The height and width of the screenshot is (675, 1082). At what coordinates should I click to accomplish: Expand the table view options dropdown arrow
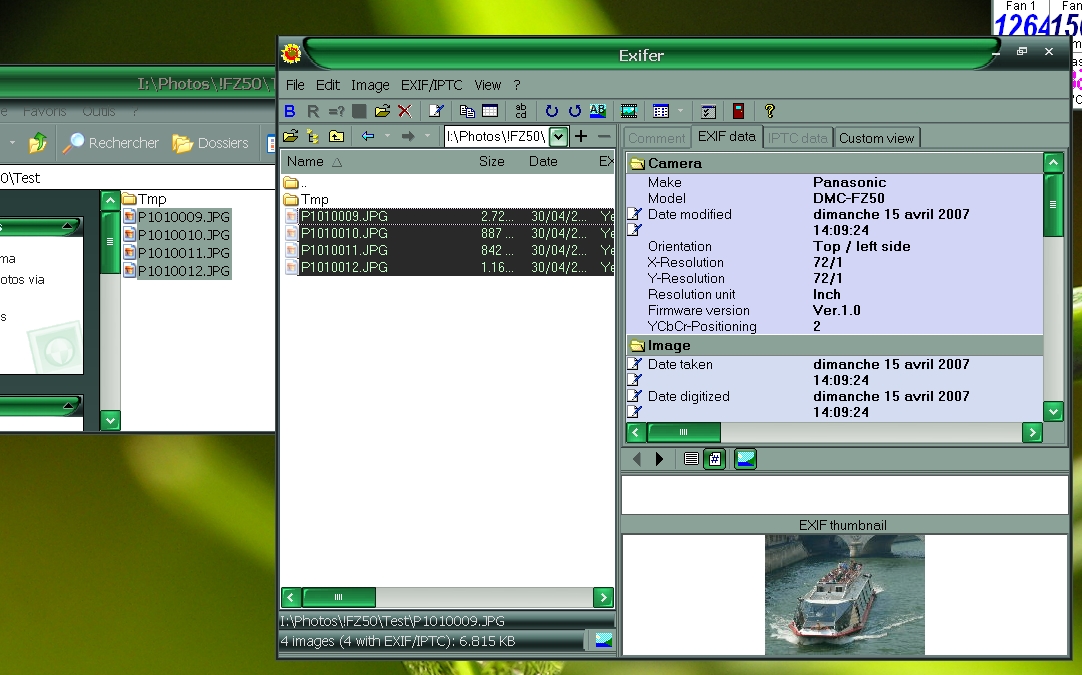pyautogui.click(x=680, y=111)
